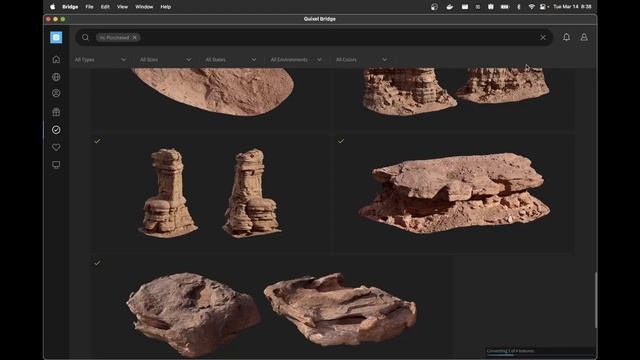Image resolution: width=640 pixels, height=360 pixels.
Task: Open the View menu
Action: (122, 7)
